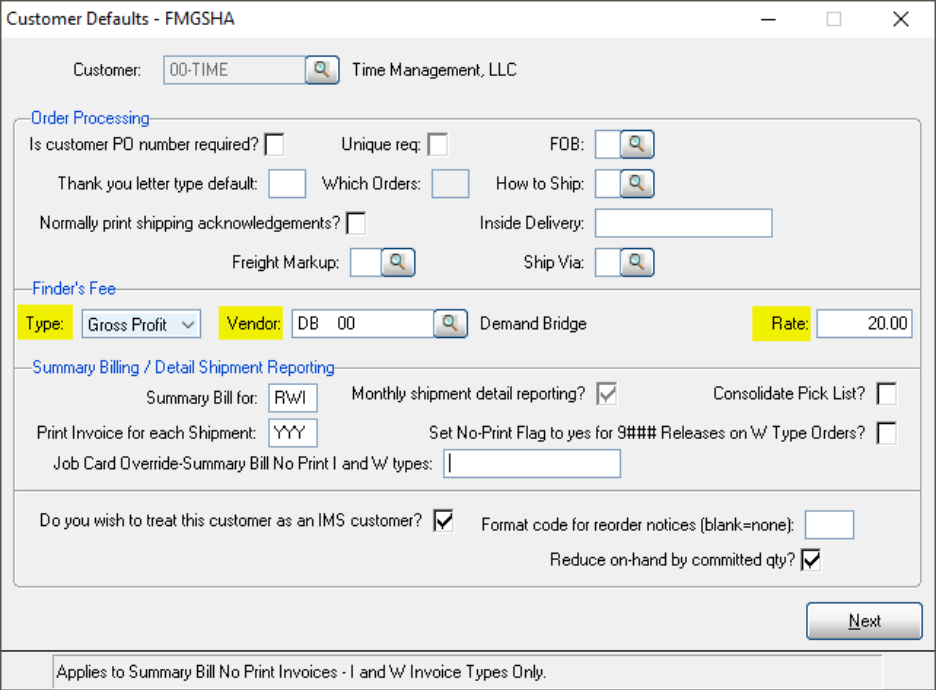Click the Ship Via input field

608,263
